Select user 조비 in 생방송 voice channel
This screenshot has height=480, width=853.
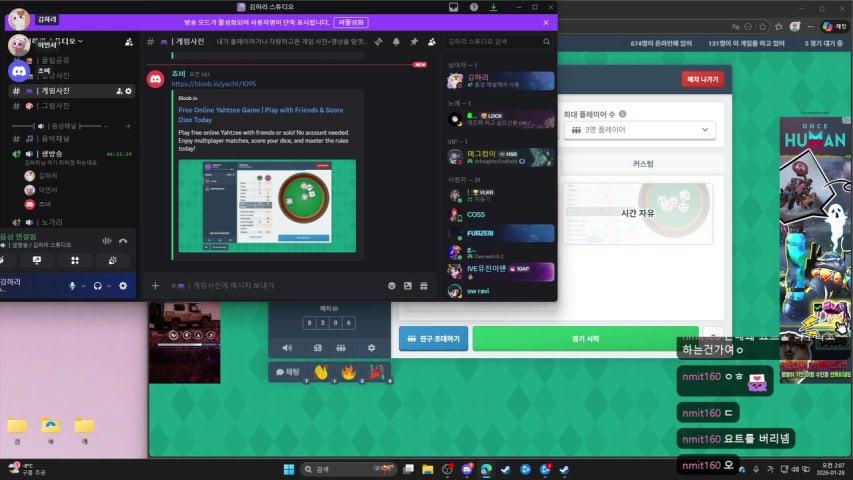click(x=45, y=204)
